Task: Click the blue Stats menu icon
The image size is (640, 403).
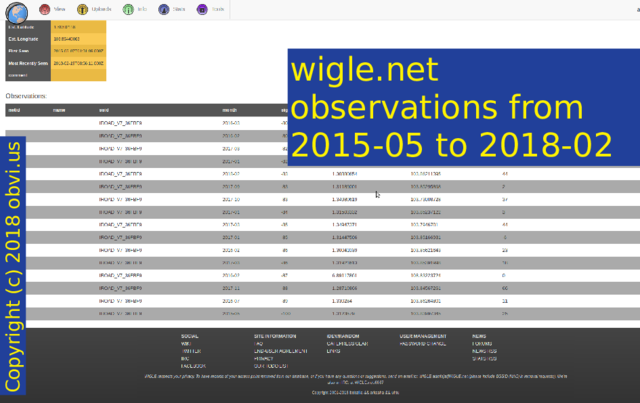Action: click(164, 9)
